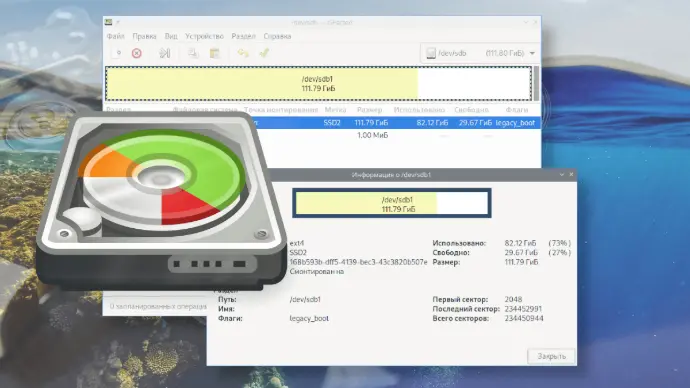690x388 pixels.
Task: Click the paste partition toolbar icon
Action: coord(214,53)
